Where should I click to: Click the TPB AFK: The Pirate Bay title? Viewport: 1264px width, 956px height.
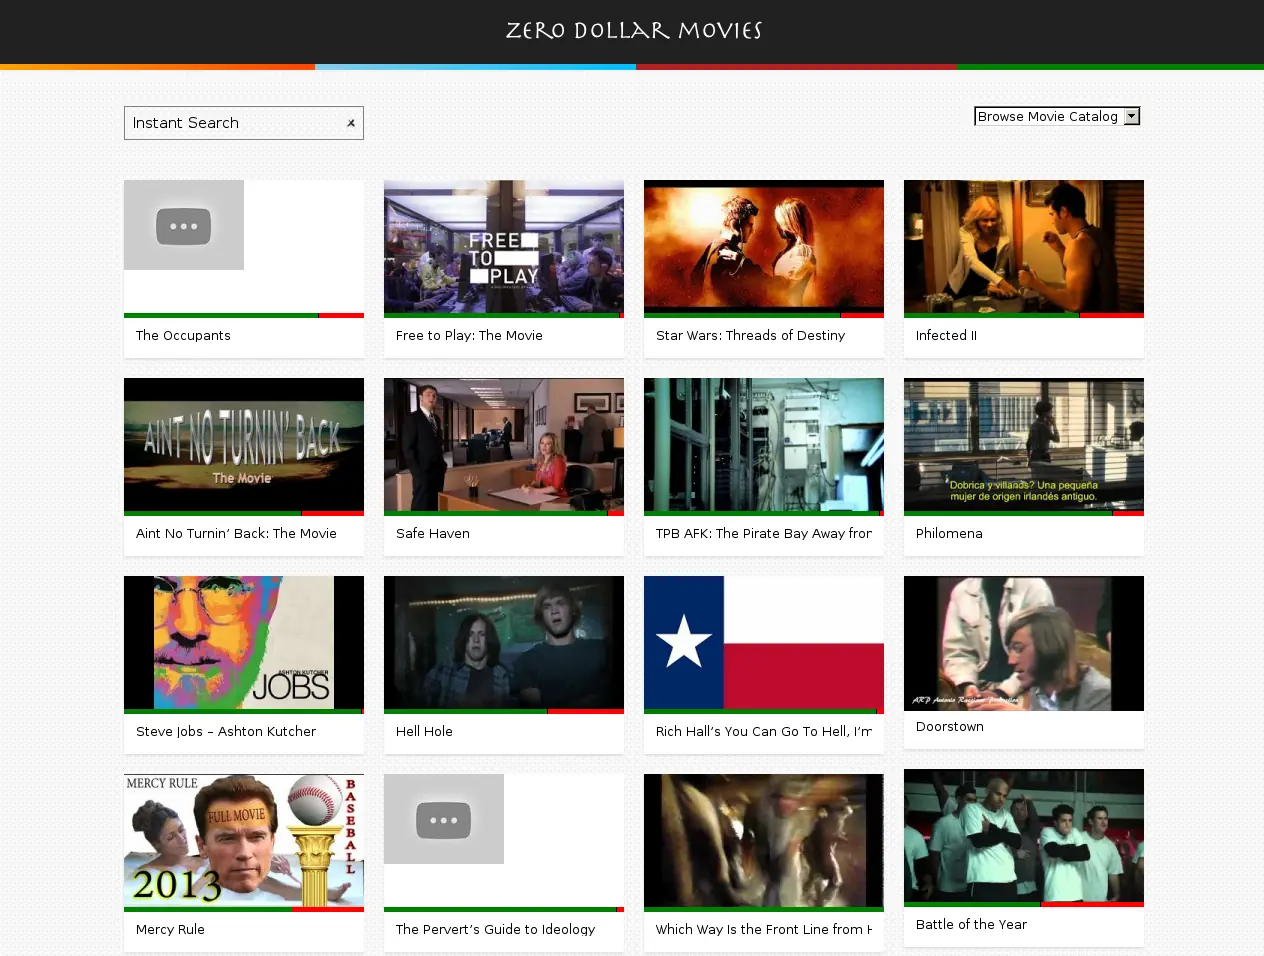[x=764, y=534]
